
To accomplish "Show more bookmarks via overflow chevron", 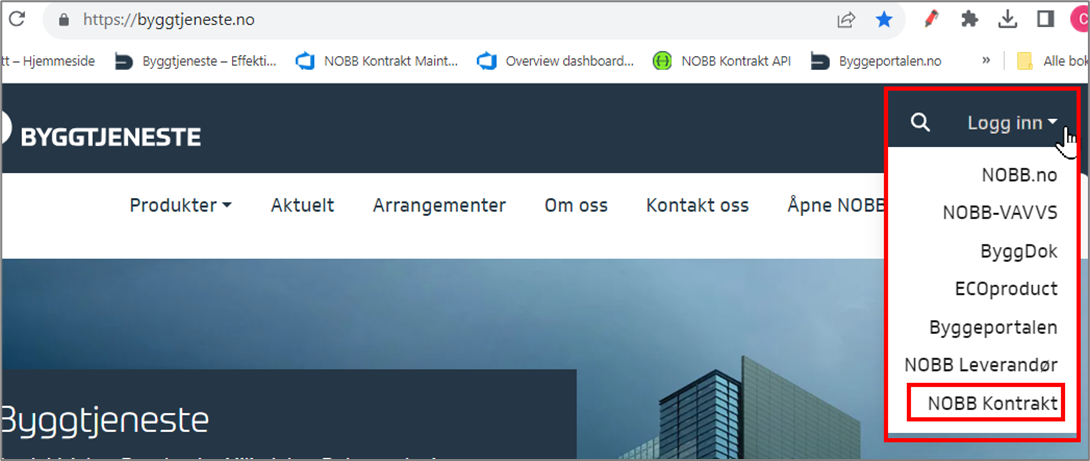I will (x=986, y=61).
